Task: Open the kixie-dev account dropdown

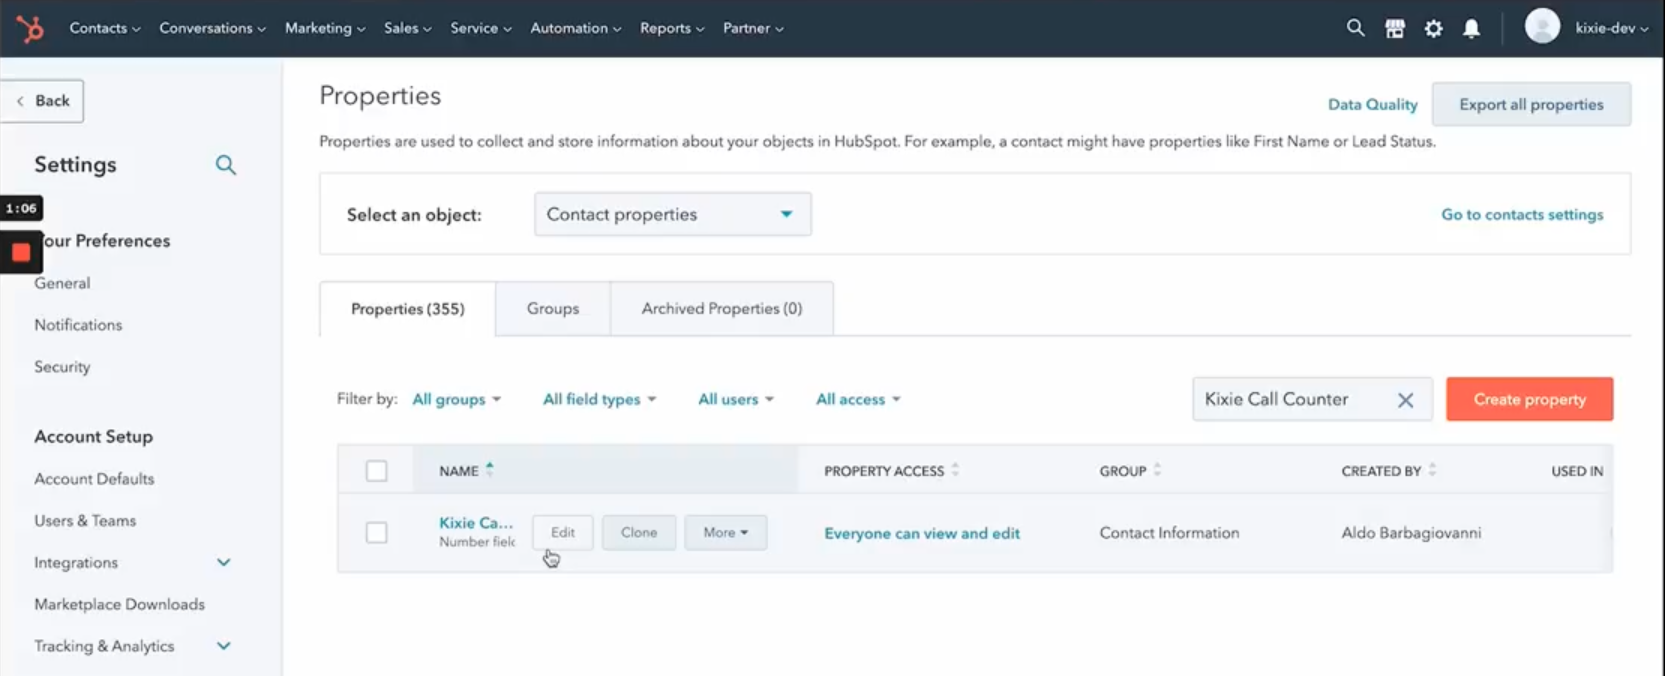Action: 1611,28
